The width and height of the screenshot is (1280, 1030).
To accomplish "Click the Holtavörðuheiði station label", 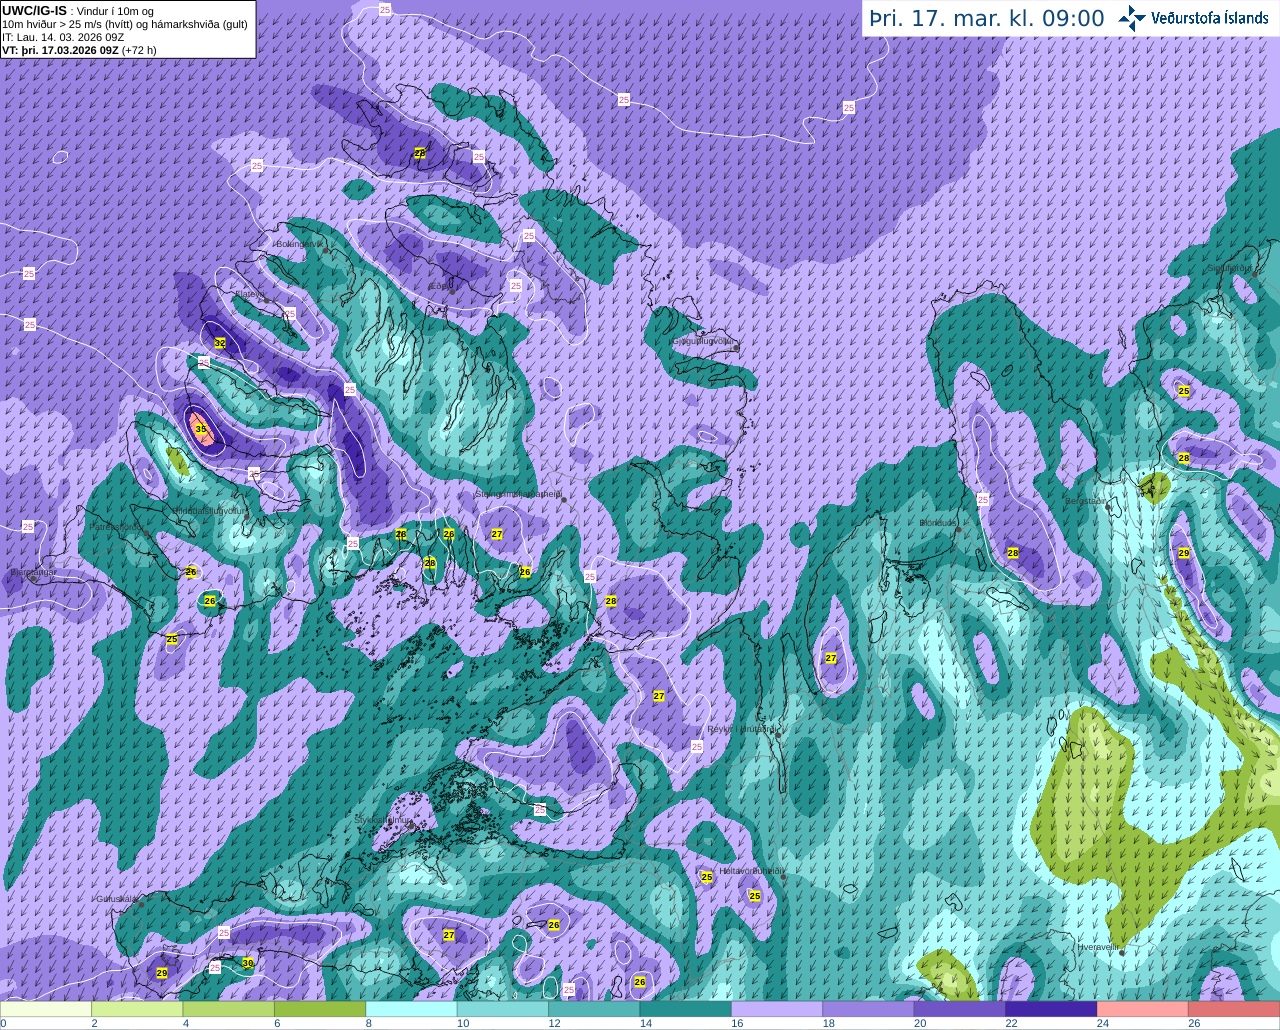I will click(752, 870).
